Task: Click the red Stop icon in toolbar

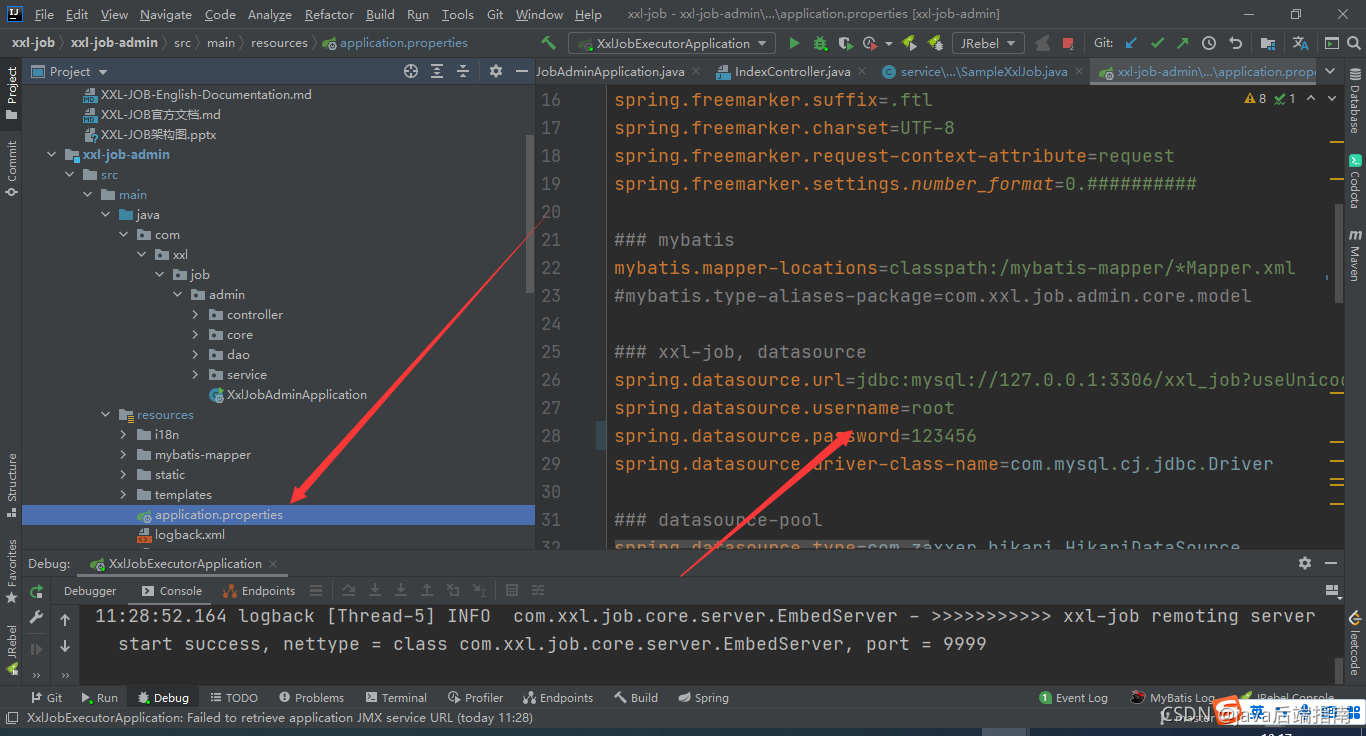Action: click(1068, 43)
